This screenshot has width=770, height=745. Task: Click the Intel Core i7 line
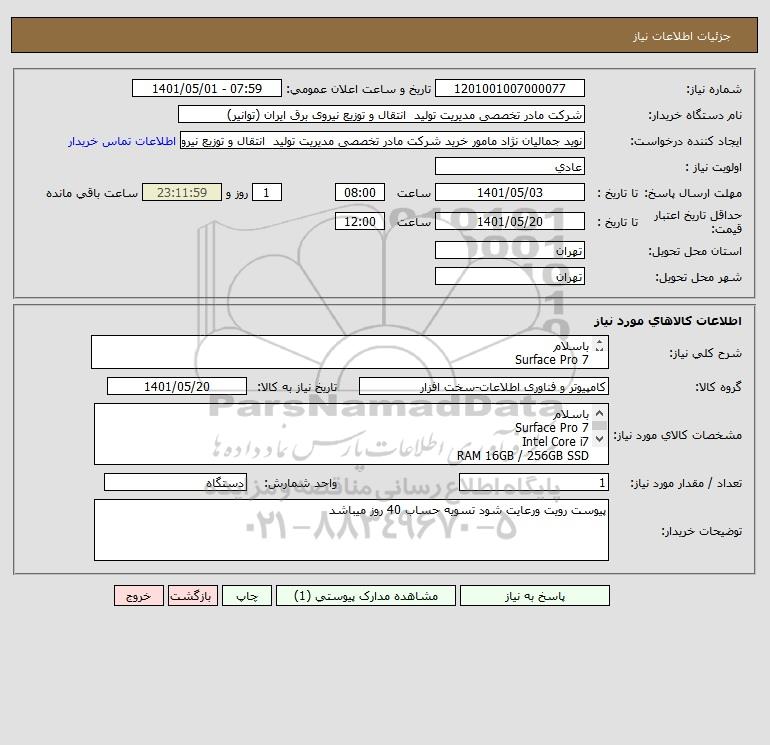555,442
